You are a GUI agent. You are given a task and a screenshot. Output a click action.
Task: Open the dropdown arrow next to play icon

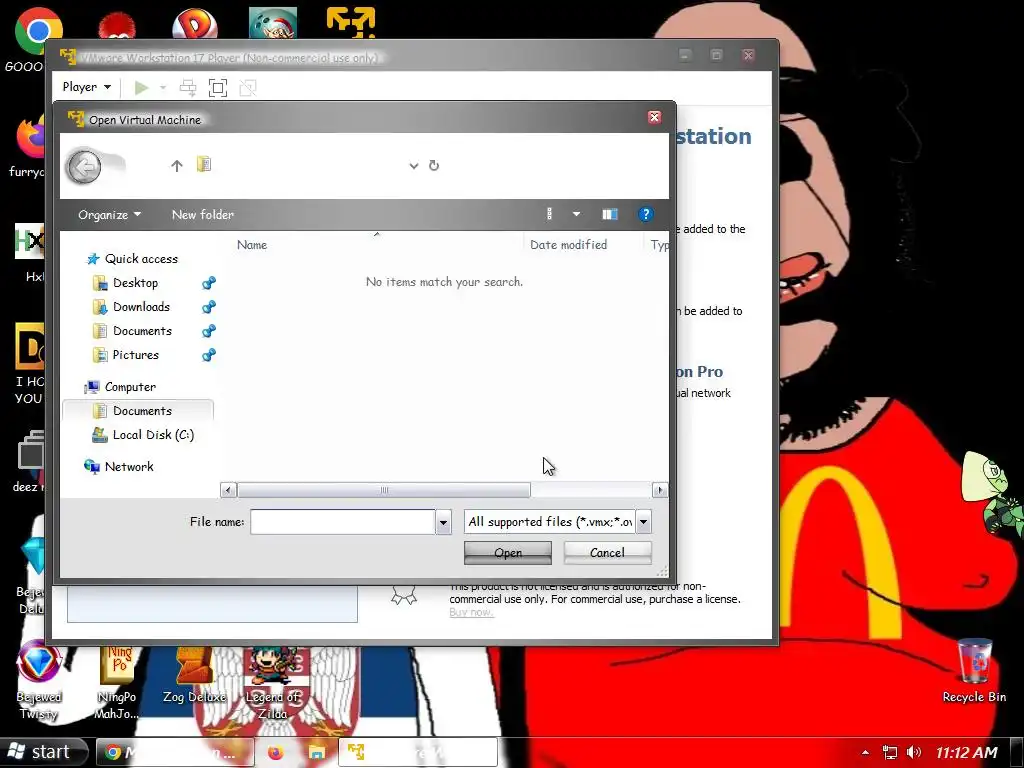tap(163, 88)
